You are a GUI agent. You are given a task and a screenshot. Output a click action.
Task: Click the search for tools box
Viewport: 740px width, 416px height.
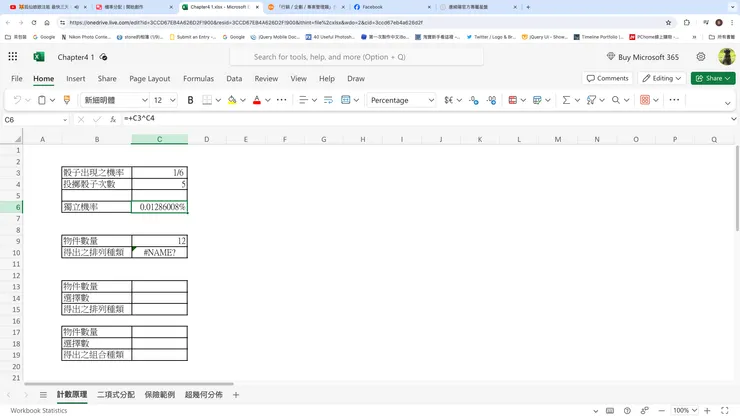point(356,57)
